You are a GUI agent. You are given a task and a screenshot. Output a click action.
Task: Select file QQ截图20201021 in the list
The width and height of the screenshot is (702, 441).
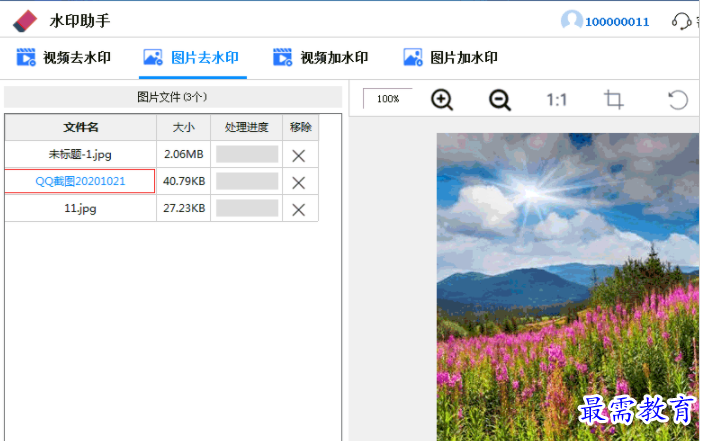[80, 181]
